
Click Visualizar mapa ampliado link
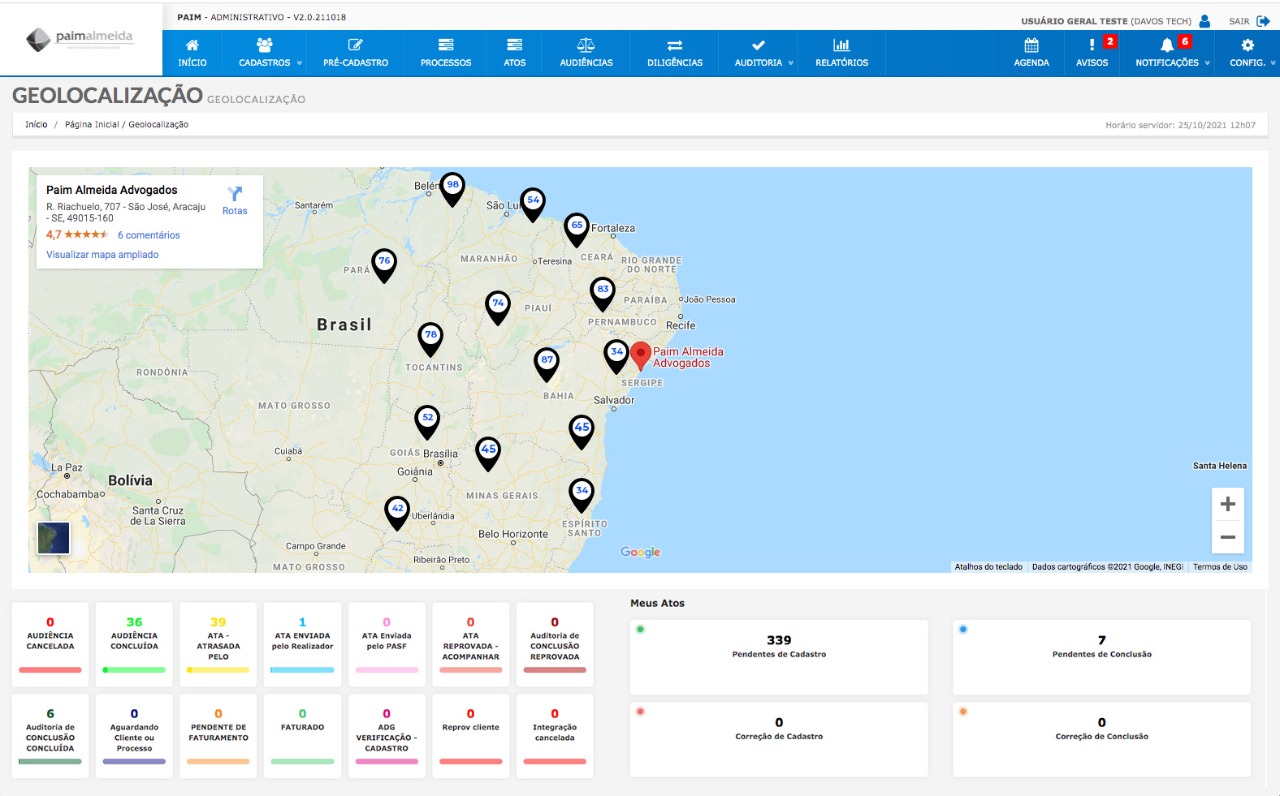[x=102, y=255]
